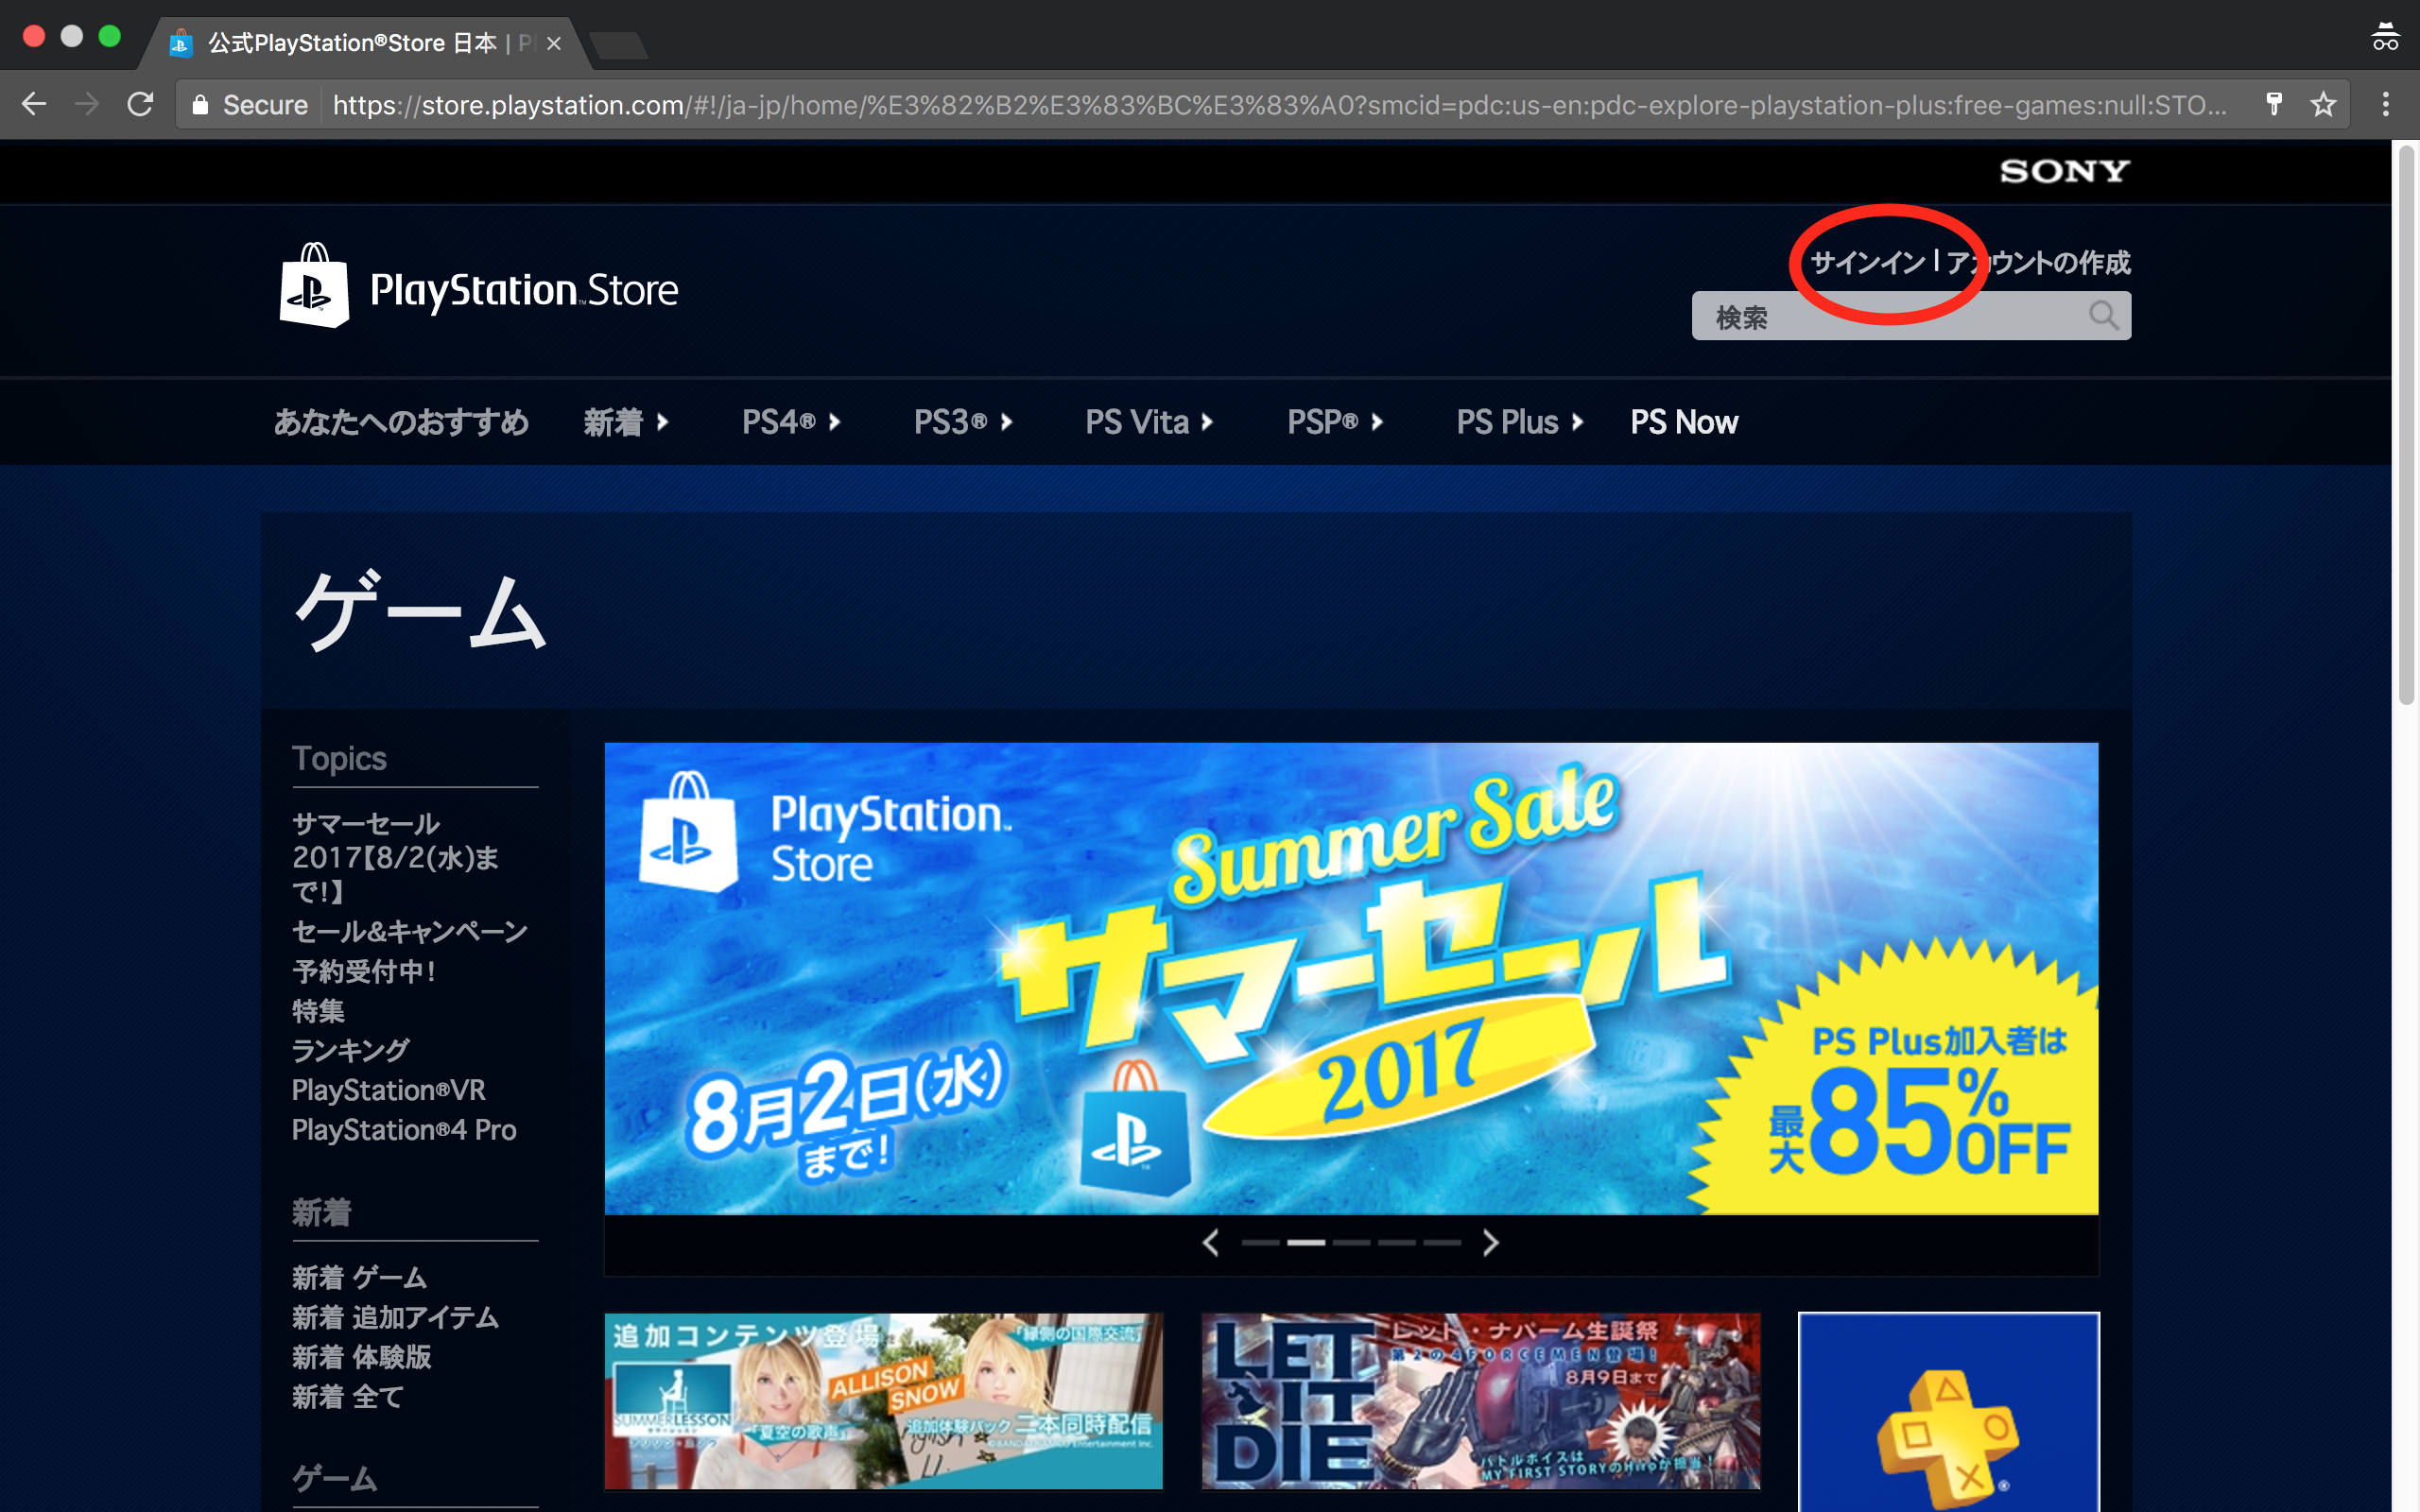Open PlayStation VR topic link
2420x1512 pixels.
(388, 1090)
